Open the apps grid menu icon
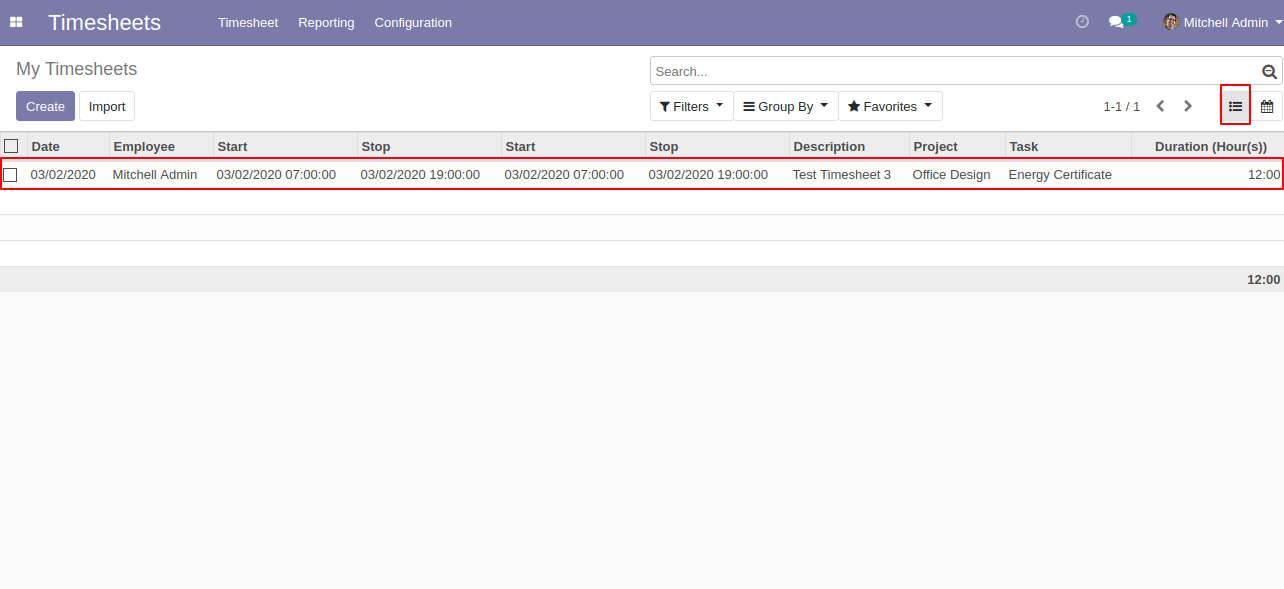This screenshot has height=589, width=1284. tap(16, 22)
